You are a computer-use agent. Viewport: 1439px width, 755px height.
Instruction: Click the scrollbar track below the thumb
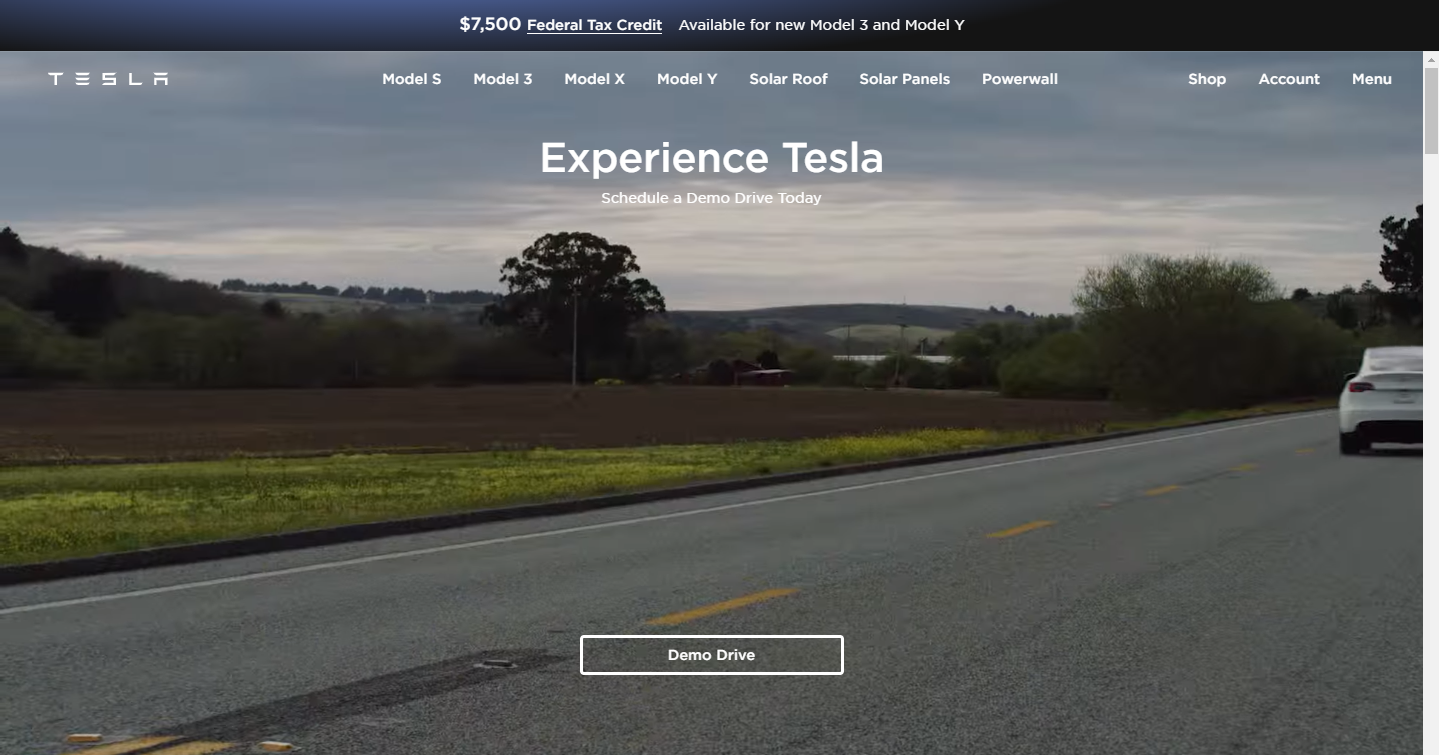coord(1431,450)
